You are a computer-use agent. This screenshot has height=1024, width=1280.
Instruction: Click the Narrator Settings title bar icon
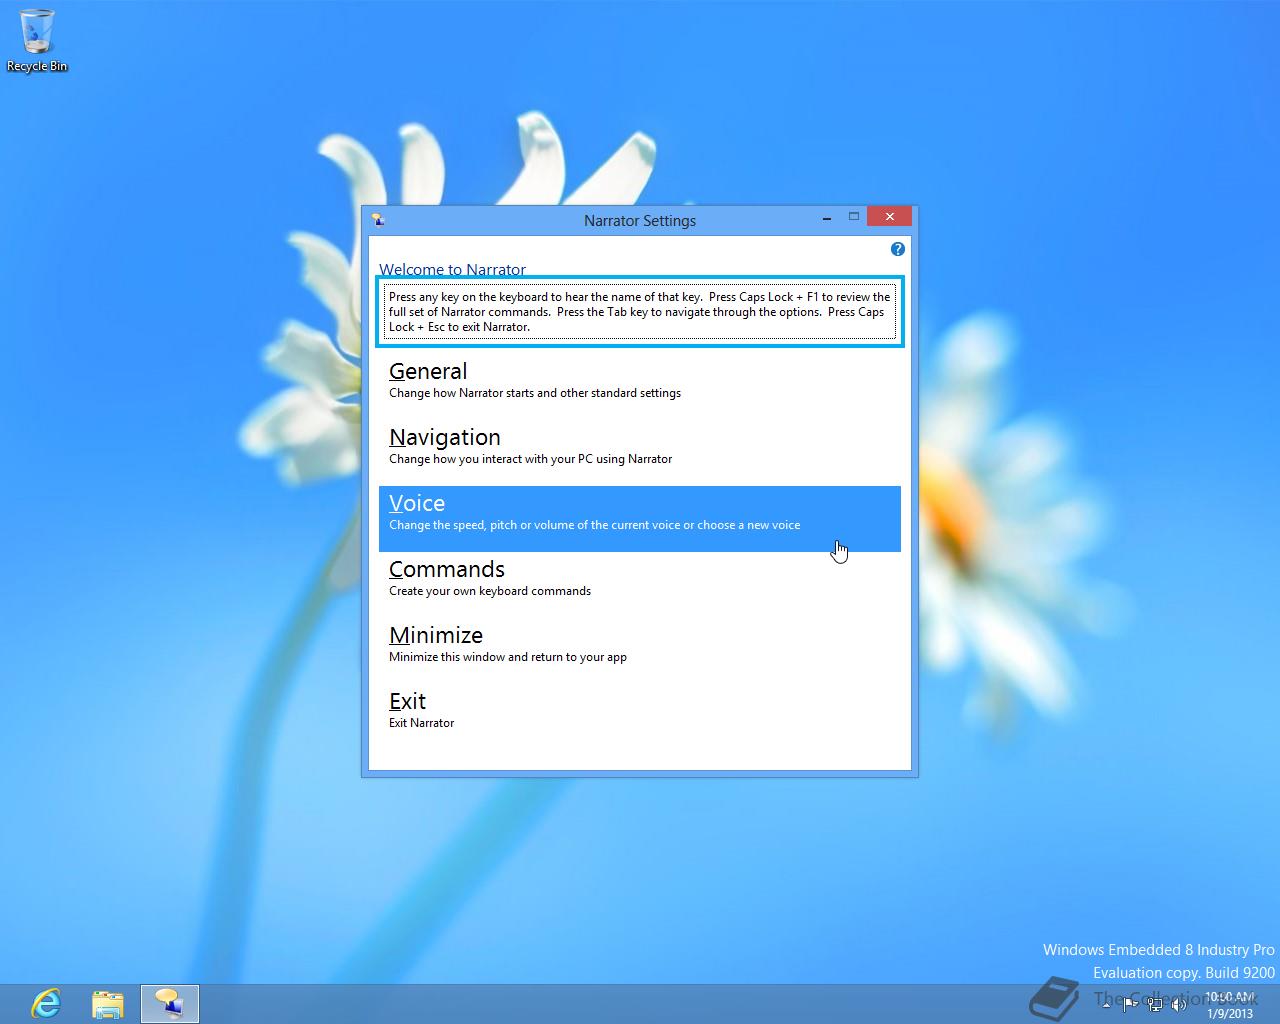tap(378, 220)
